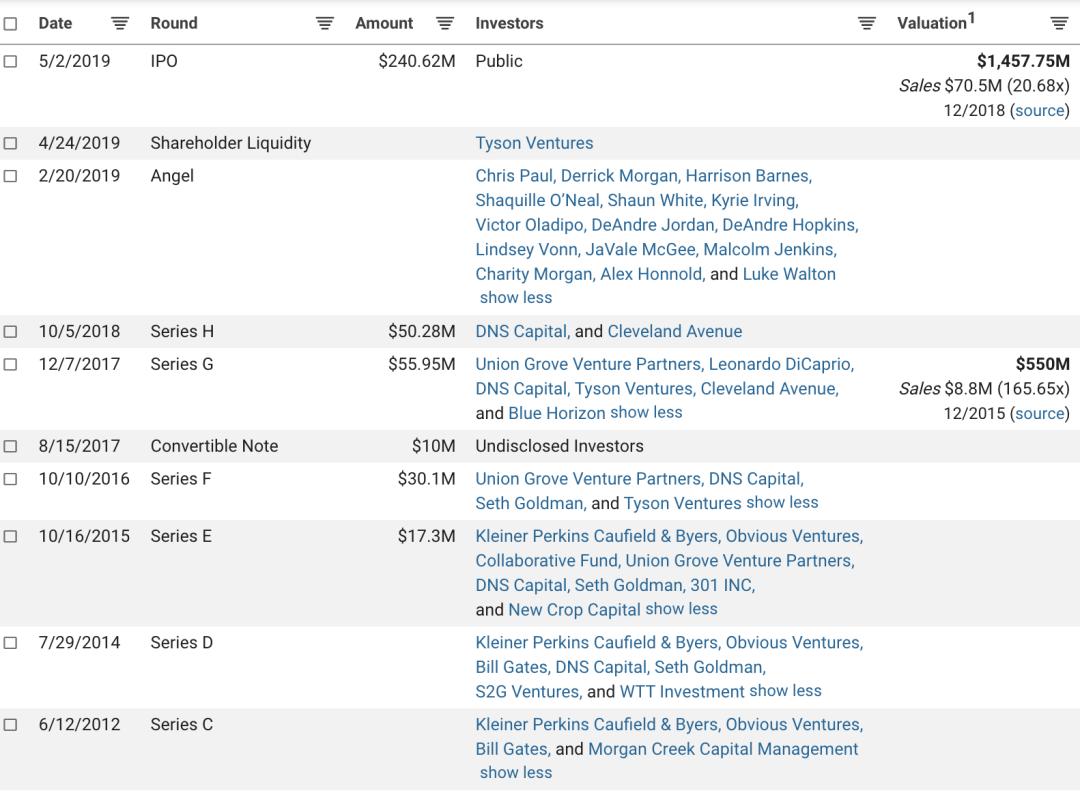Open New Crop Capital investor link
1080x793 pixels.
point(574,610)
